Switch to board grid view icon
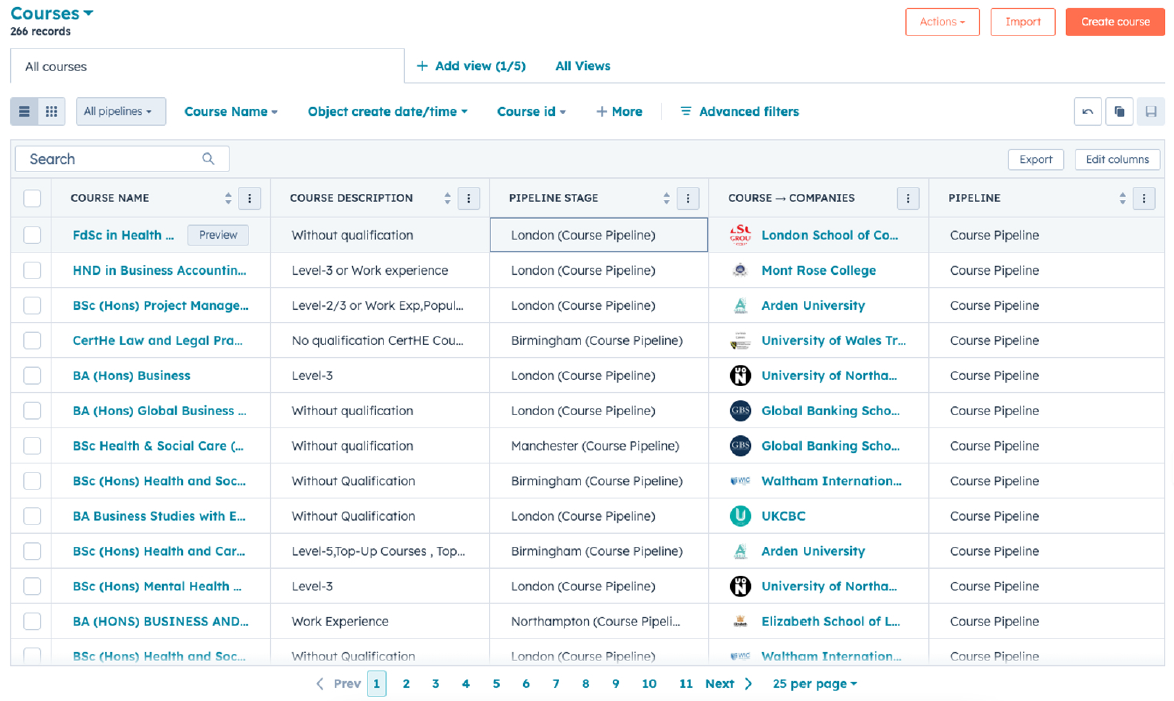Screen dimensions: 1174x701 tap(52, 112)
